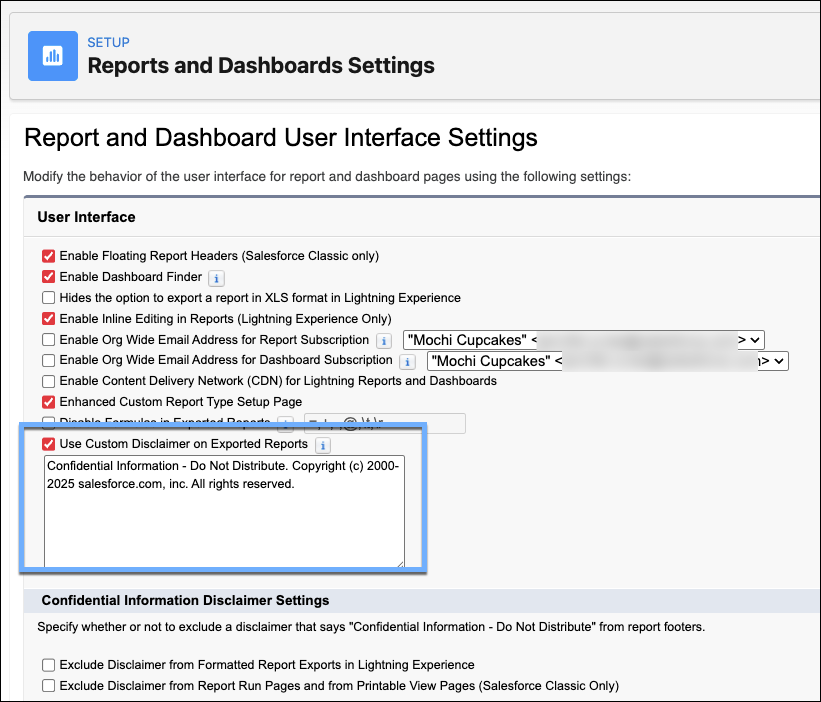Check Enable Content Delivery Network (CDN)
This screenshot has height=702, width=821.
47,381
